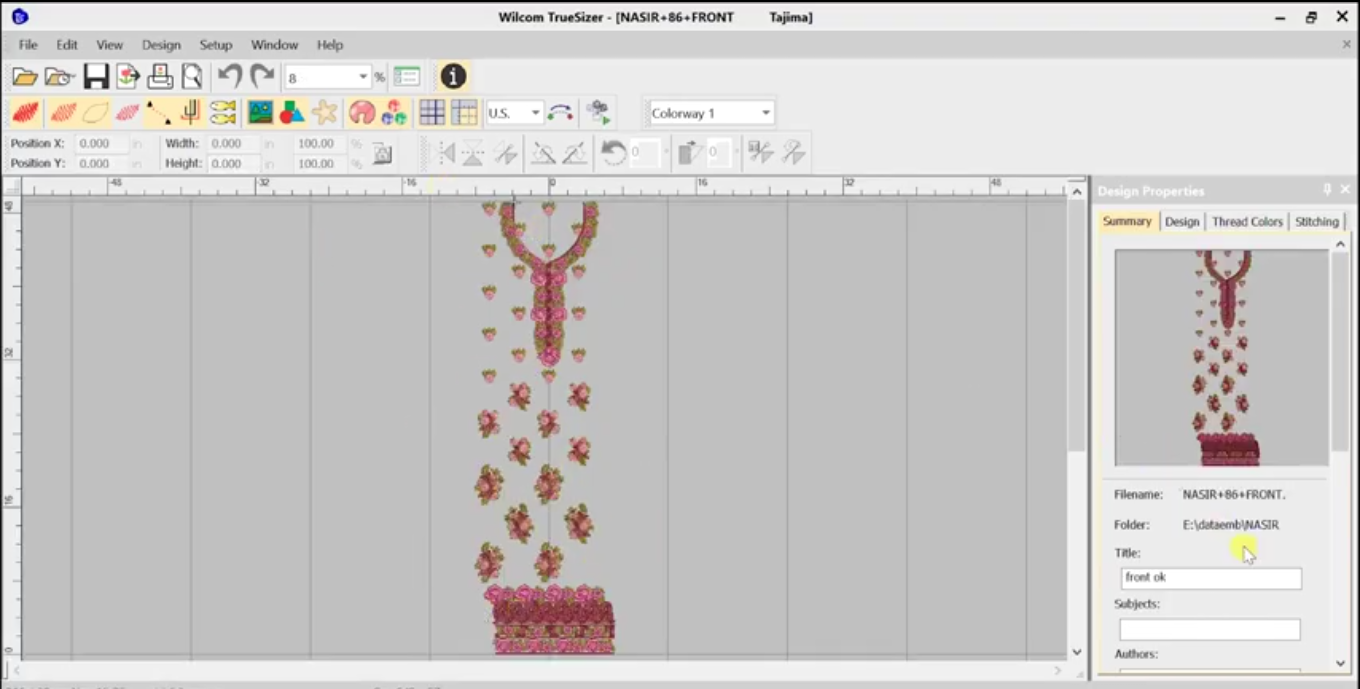This screenshot has width=1360, height=689.
Task: Open the View menu
Action: click(110, 45)
